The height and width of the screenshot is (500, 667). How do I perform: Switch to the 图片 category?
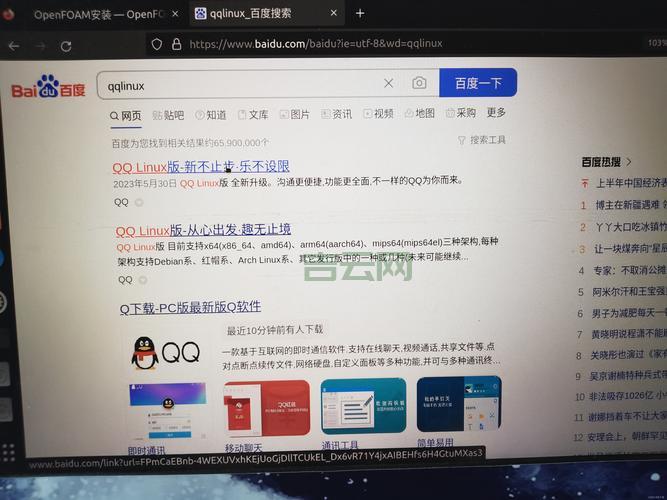(x=294, y=114)
